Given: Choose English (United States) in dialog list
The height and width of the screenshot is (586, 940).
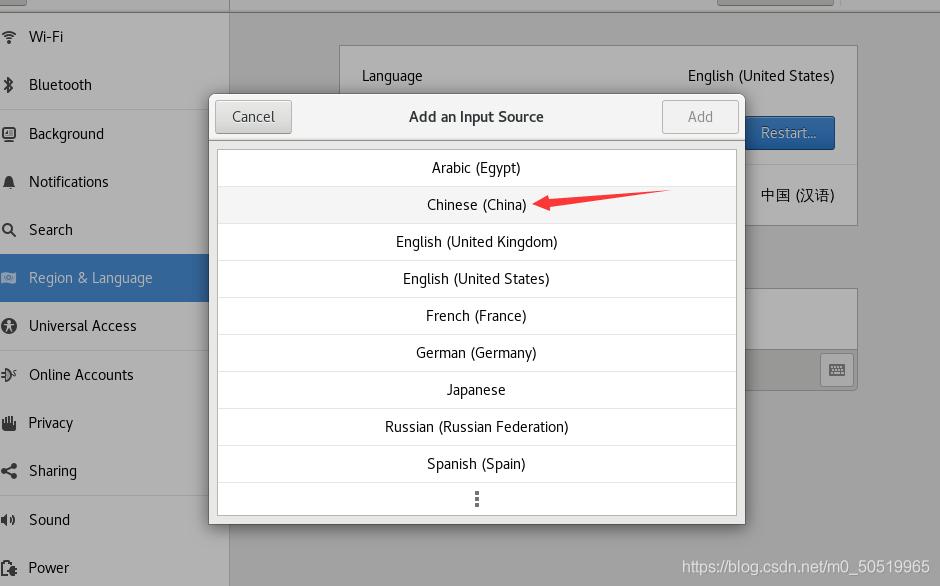Looking at the screenshot, I should [477, 280].
